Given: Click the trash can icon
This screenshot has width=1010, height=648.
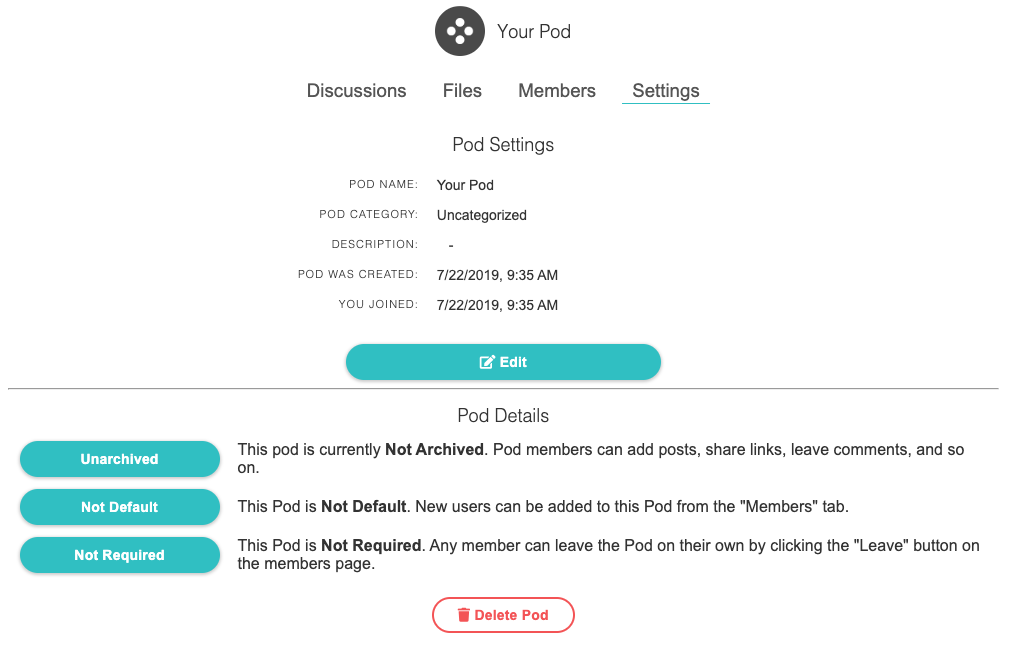Looking at the screenshot, I should pos(463,615).
